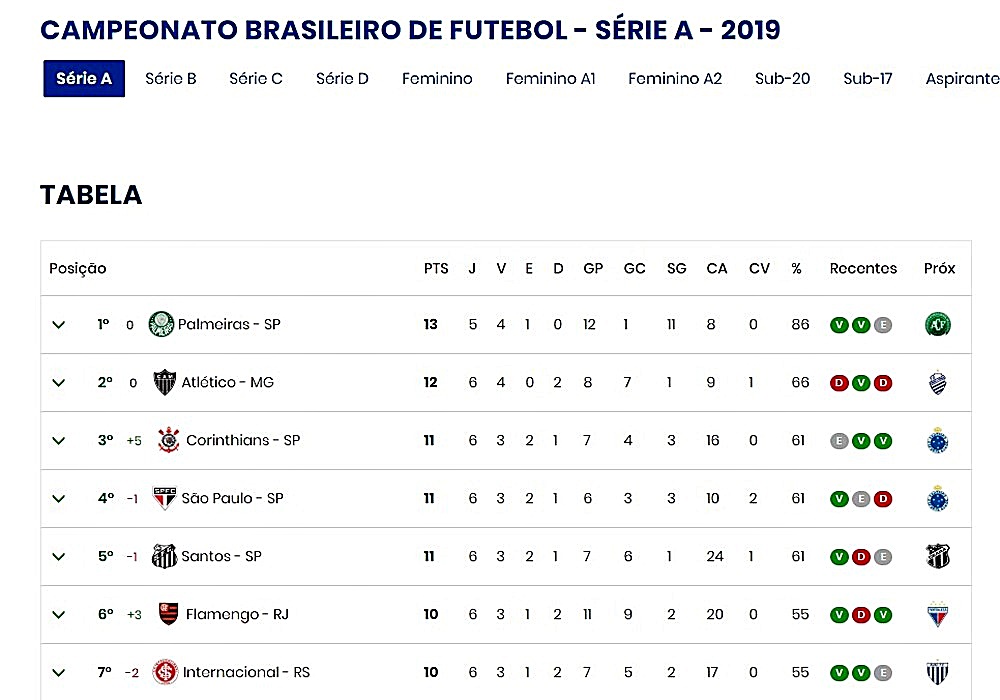Open the Flamengo - RJ team link
Viewport: 1000px width, 700px height.
(x=237, y=614)
